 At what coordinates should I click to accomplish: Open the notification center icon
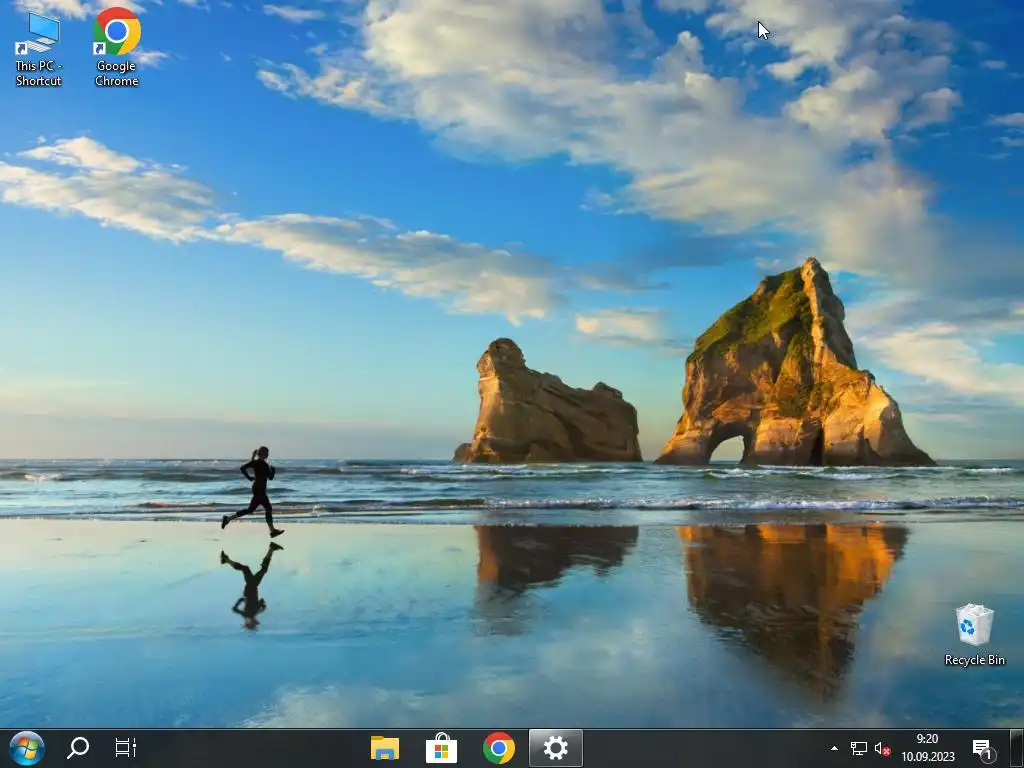[984, 749]
